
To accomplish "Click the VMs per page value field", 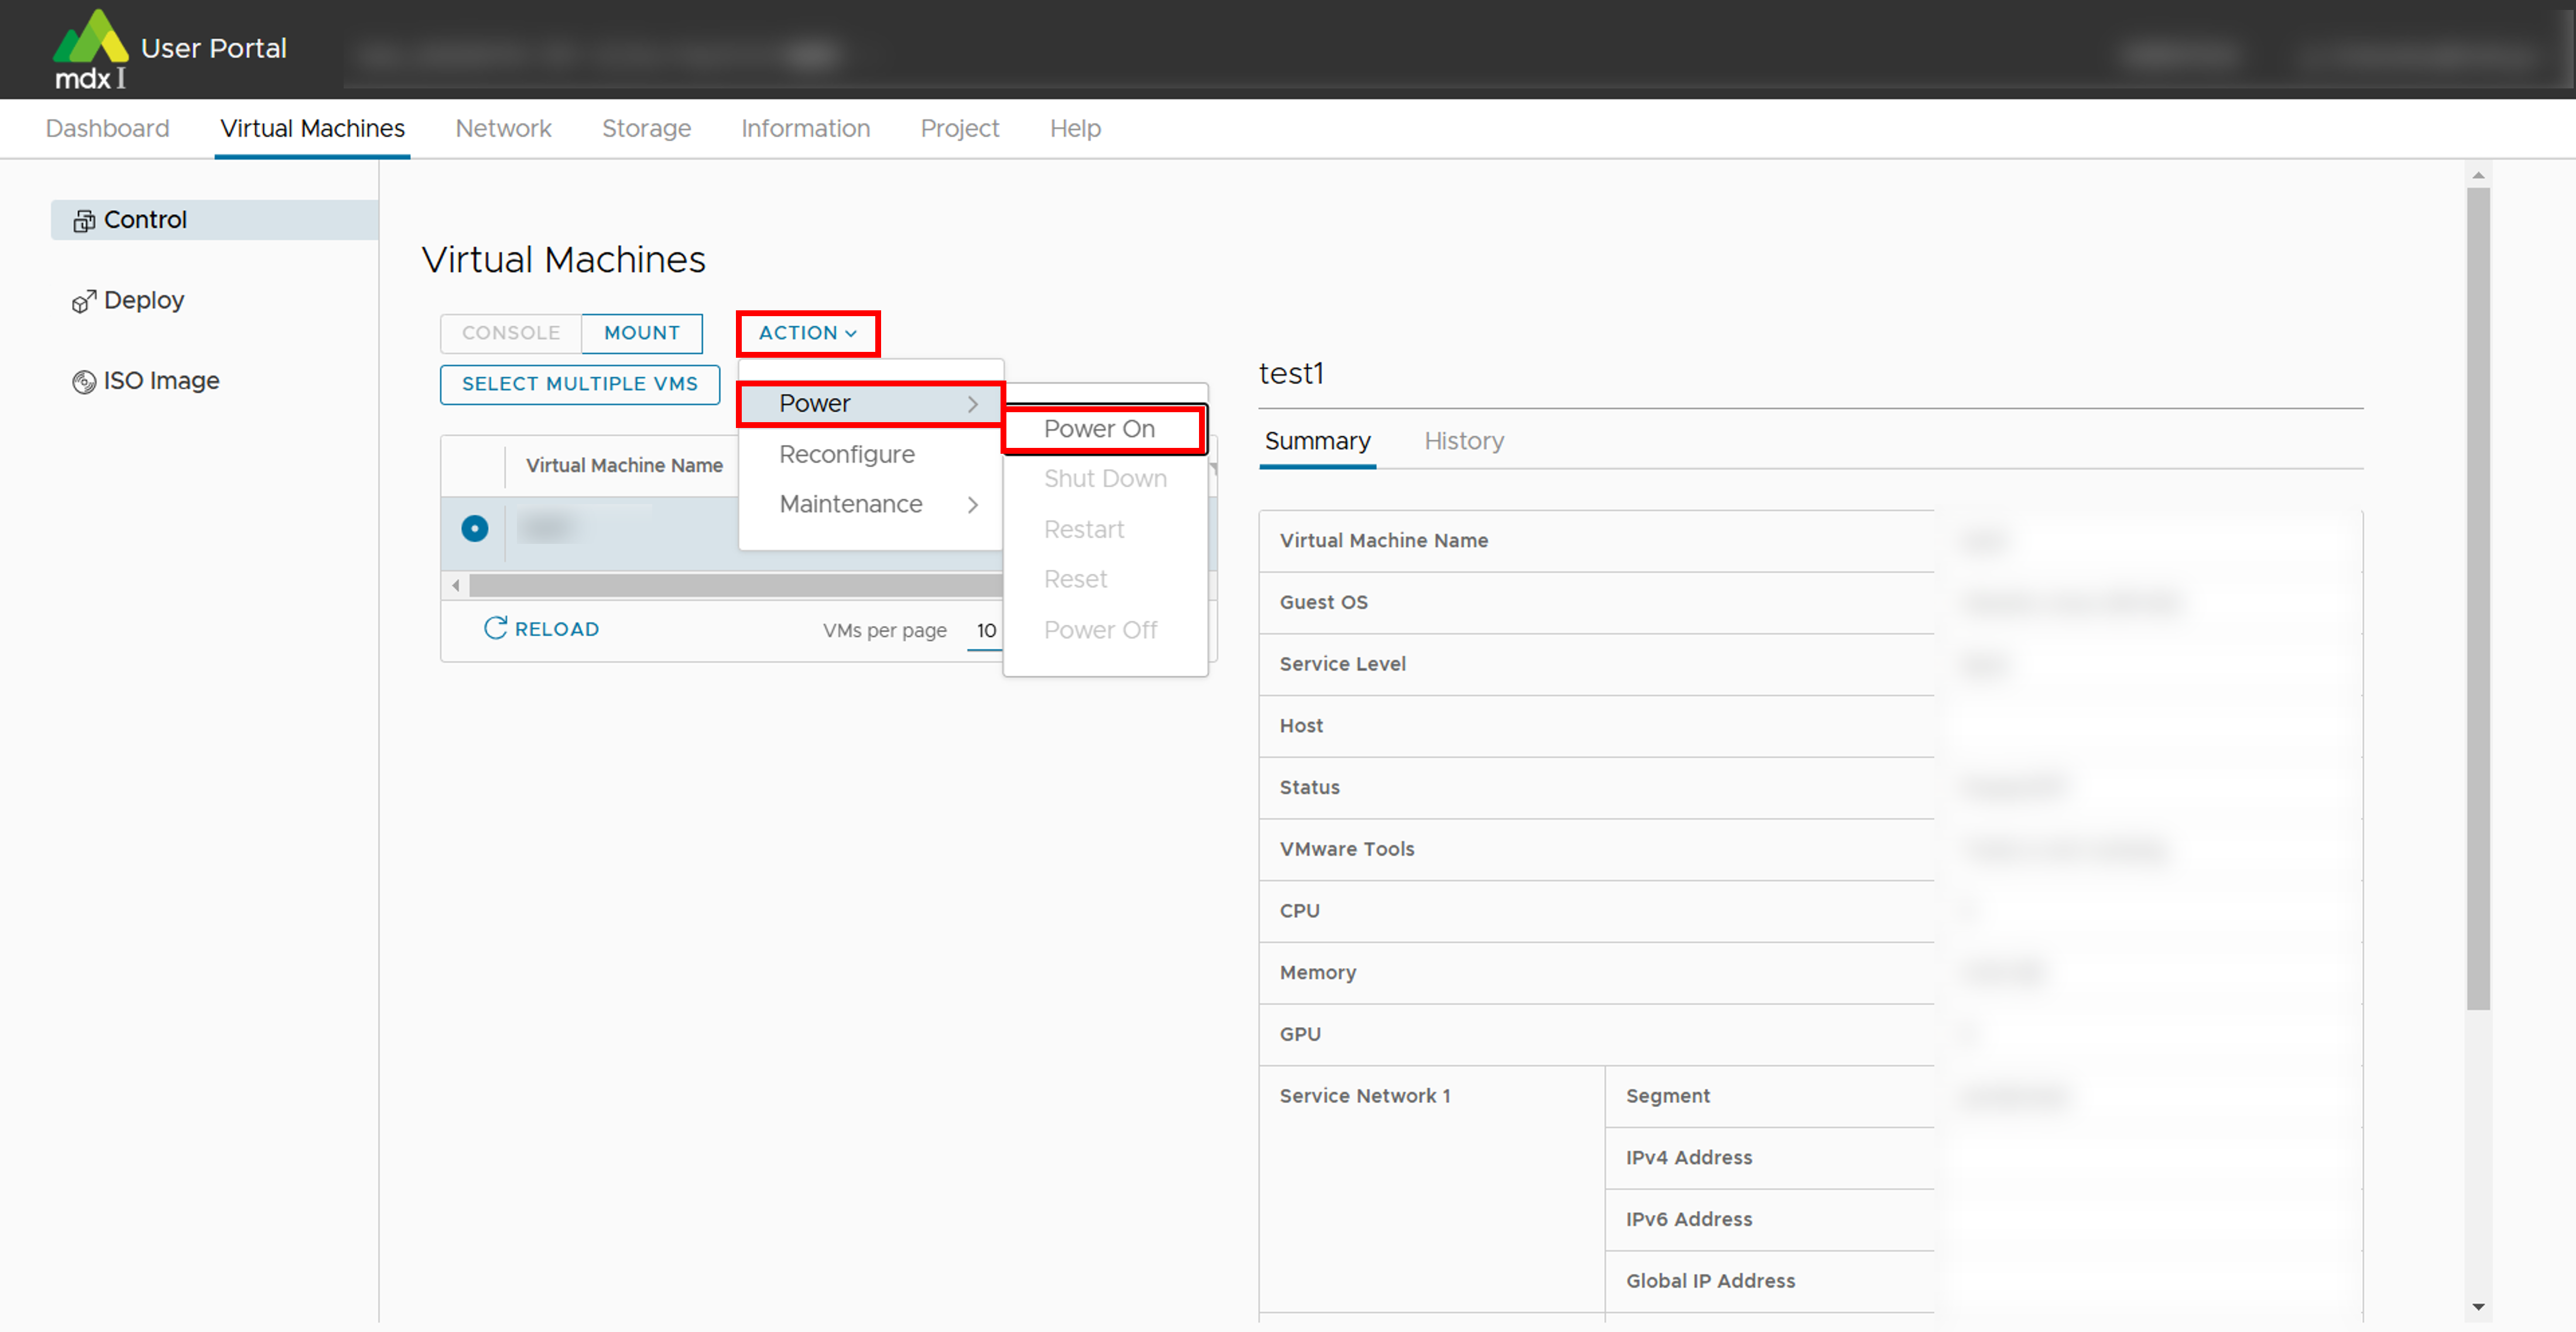I will coord(987,630).
